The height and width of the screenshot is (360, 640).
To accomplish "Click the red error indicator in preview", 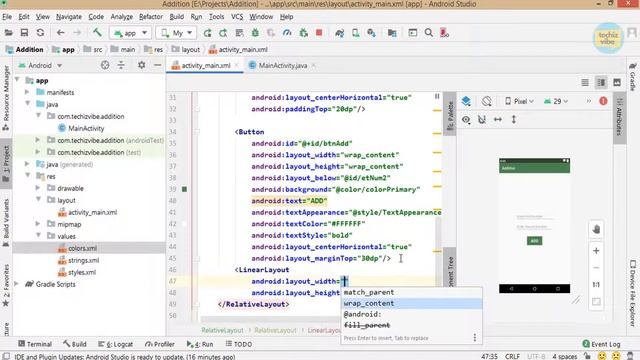I will tap(603, 101).
